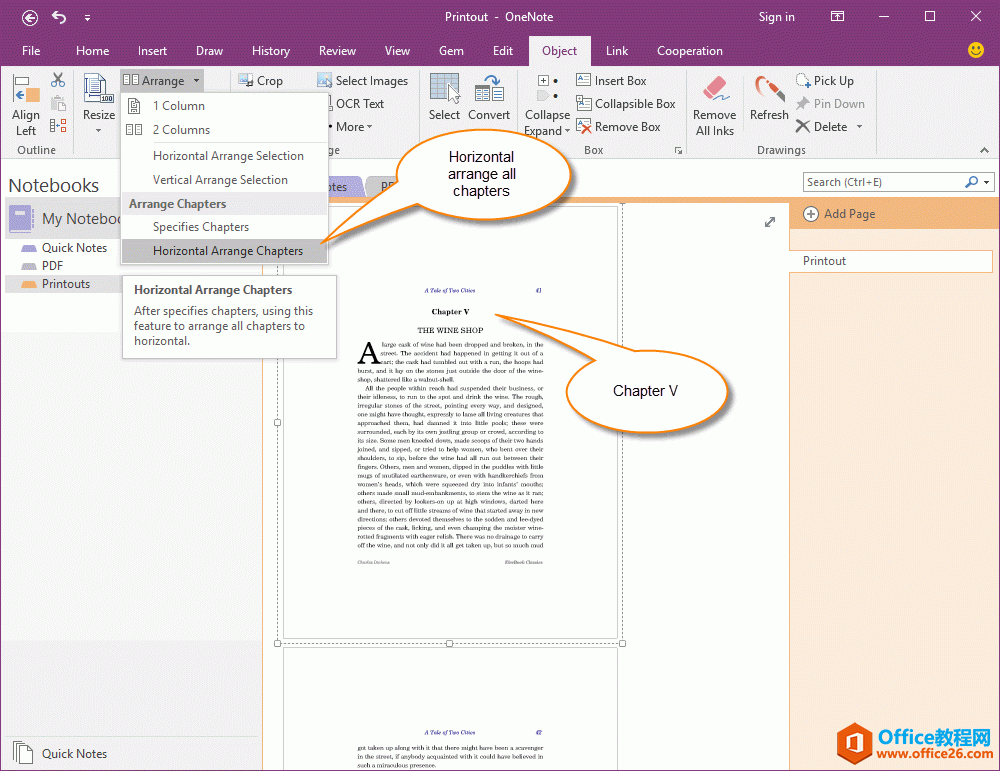Click Select Images button
Viewport: 1000px width, 771px height.
click(362, 80)
